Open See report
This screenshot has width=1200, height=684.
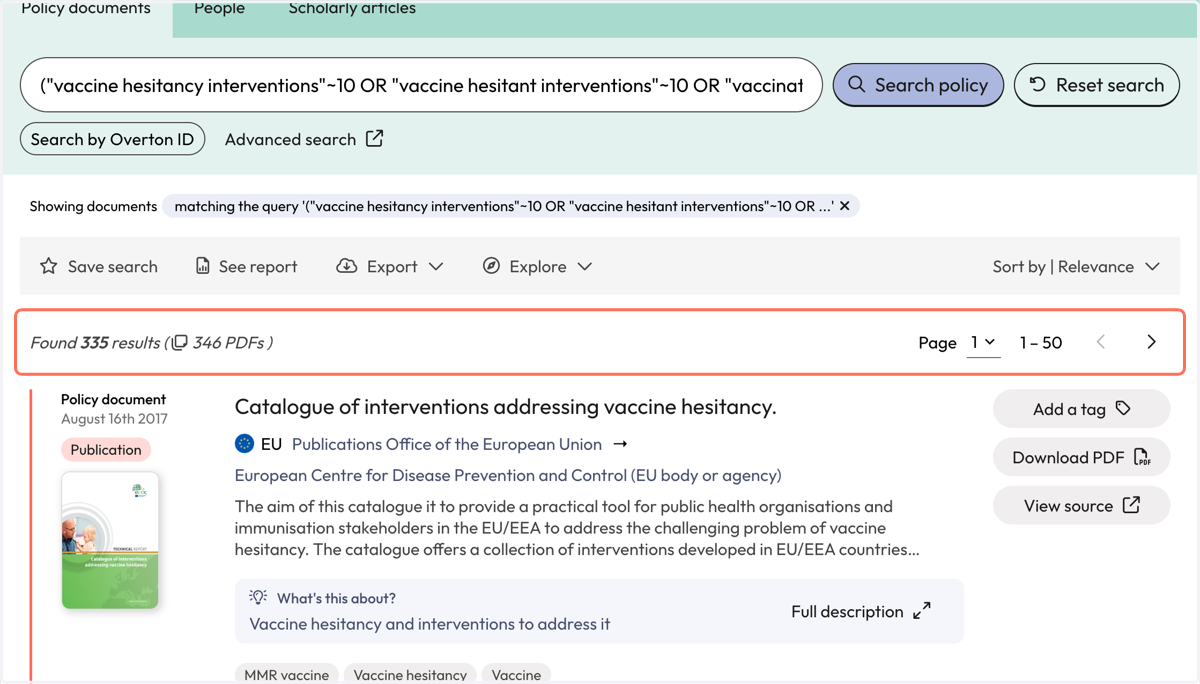click(246, 266)
